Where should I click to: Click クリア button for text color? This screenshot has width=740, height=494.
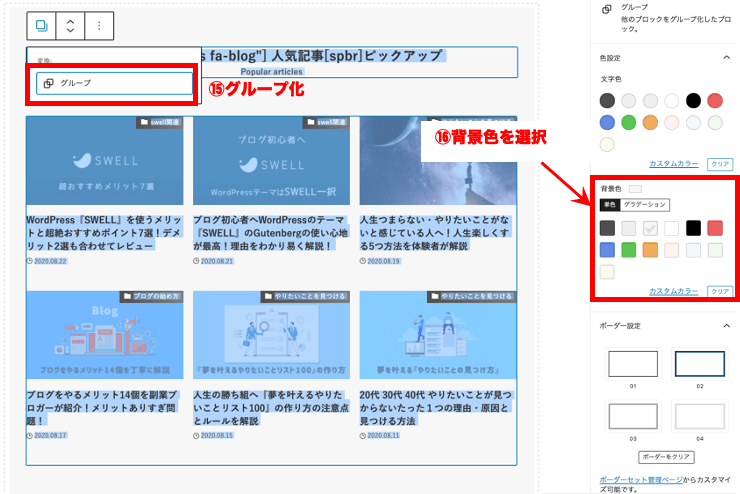(x=720, y=164)
